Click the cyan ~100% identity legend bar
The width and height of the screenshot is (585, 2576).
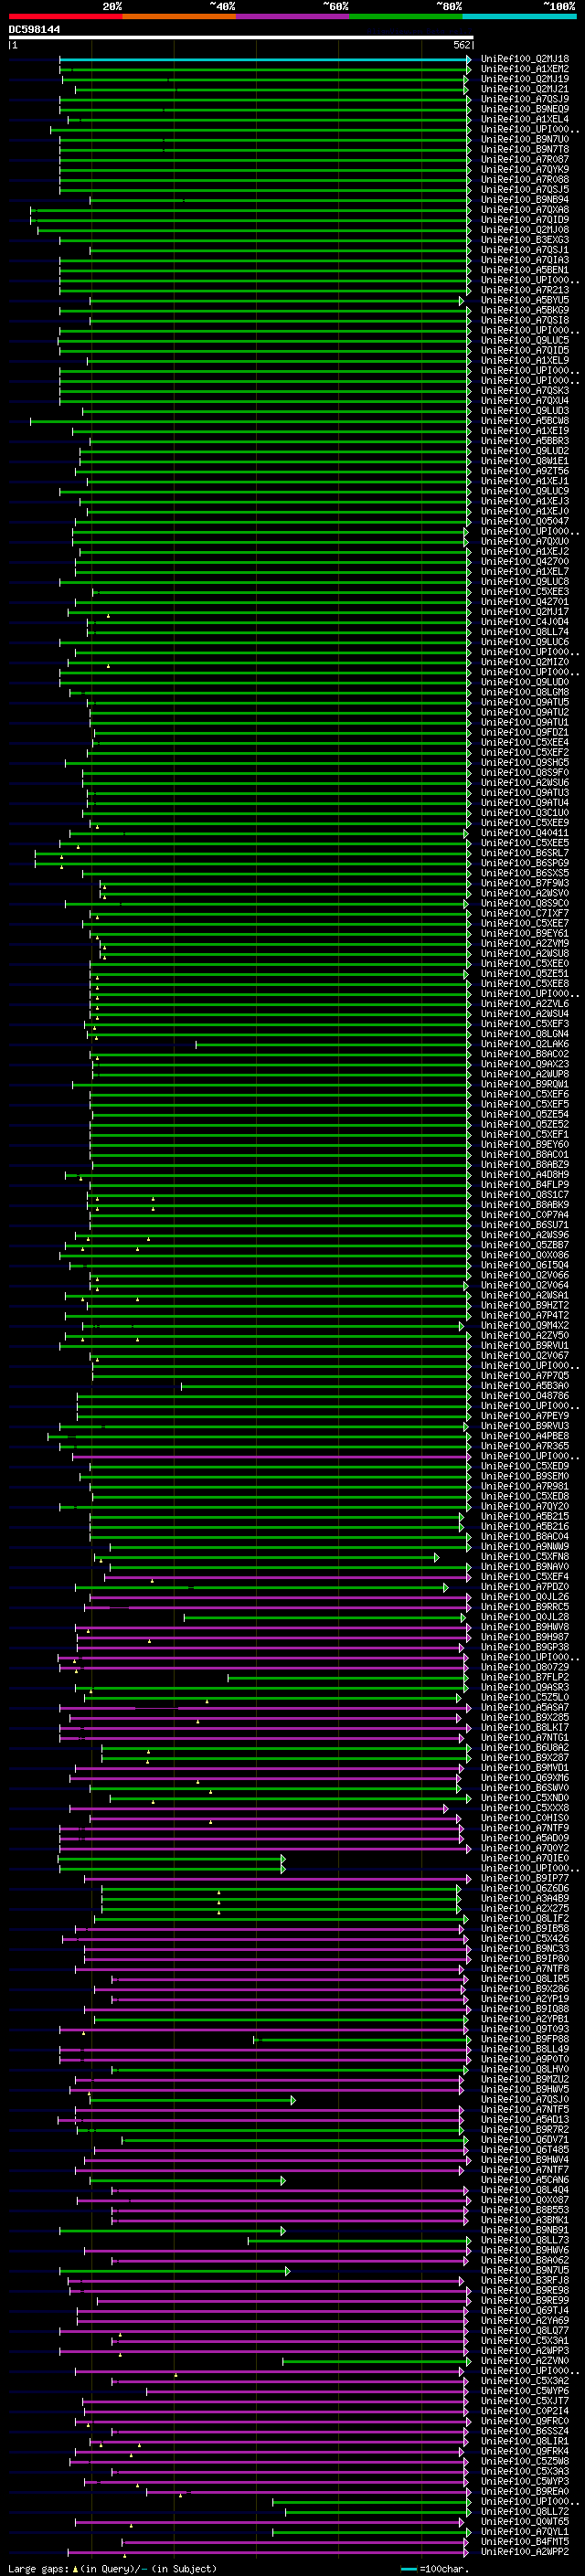point(520,16)
